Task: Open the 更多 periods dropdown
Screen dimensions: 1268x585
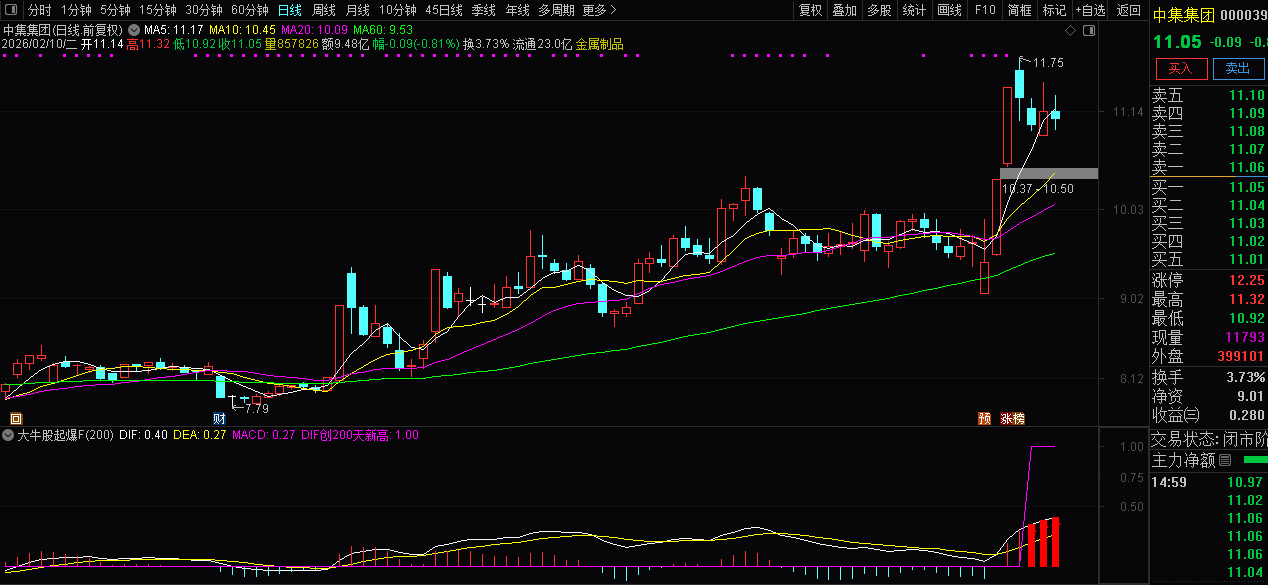Action: pos(598,10)
